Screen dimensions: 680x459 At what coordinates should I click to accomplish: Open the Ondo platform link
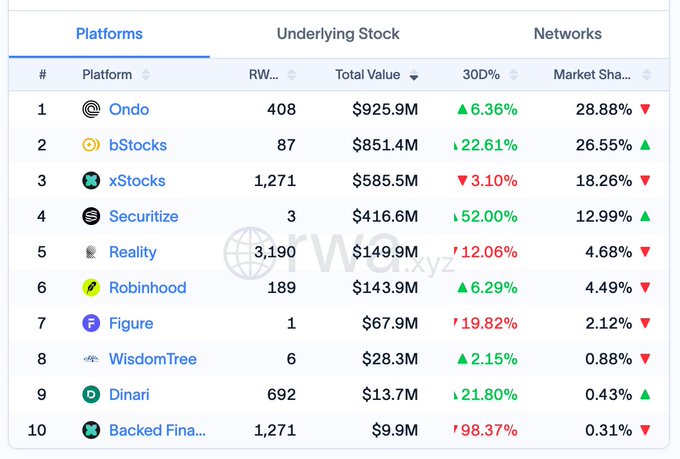coord(129,109)
